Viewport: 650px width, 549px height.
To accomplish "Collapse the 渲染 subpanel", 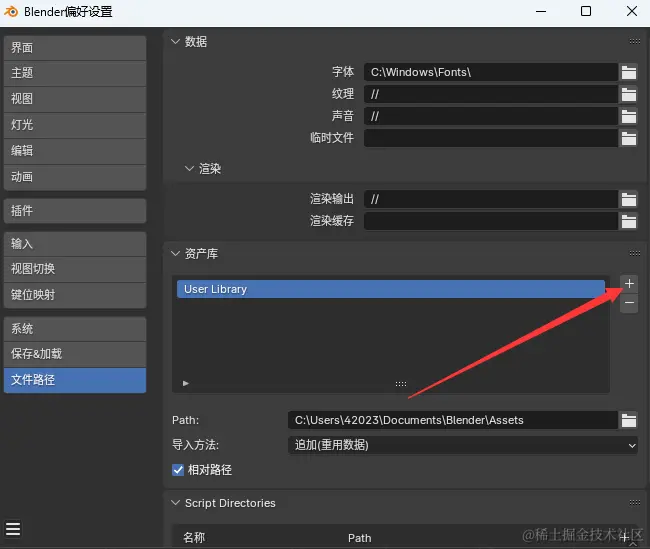I will click(x=189, y=168).
